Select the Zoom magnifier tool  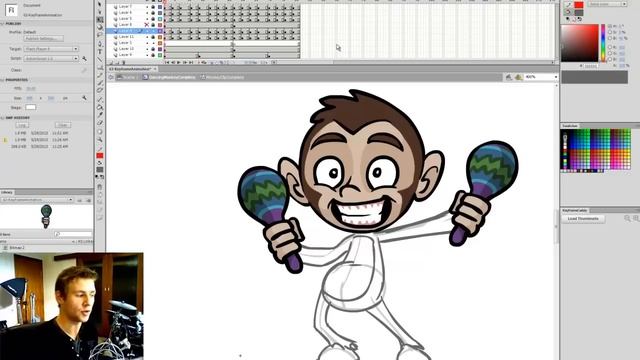click(x=100, y=140)
